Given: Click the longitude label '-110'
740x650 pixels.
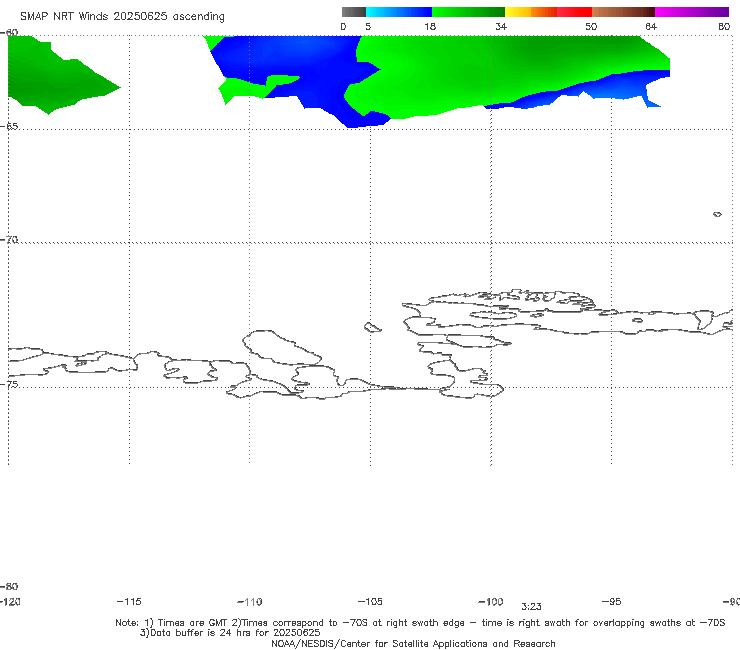Looking at the screenshot, I should [x=250, y=602].
